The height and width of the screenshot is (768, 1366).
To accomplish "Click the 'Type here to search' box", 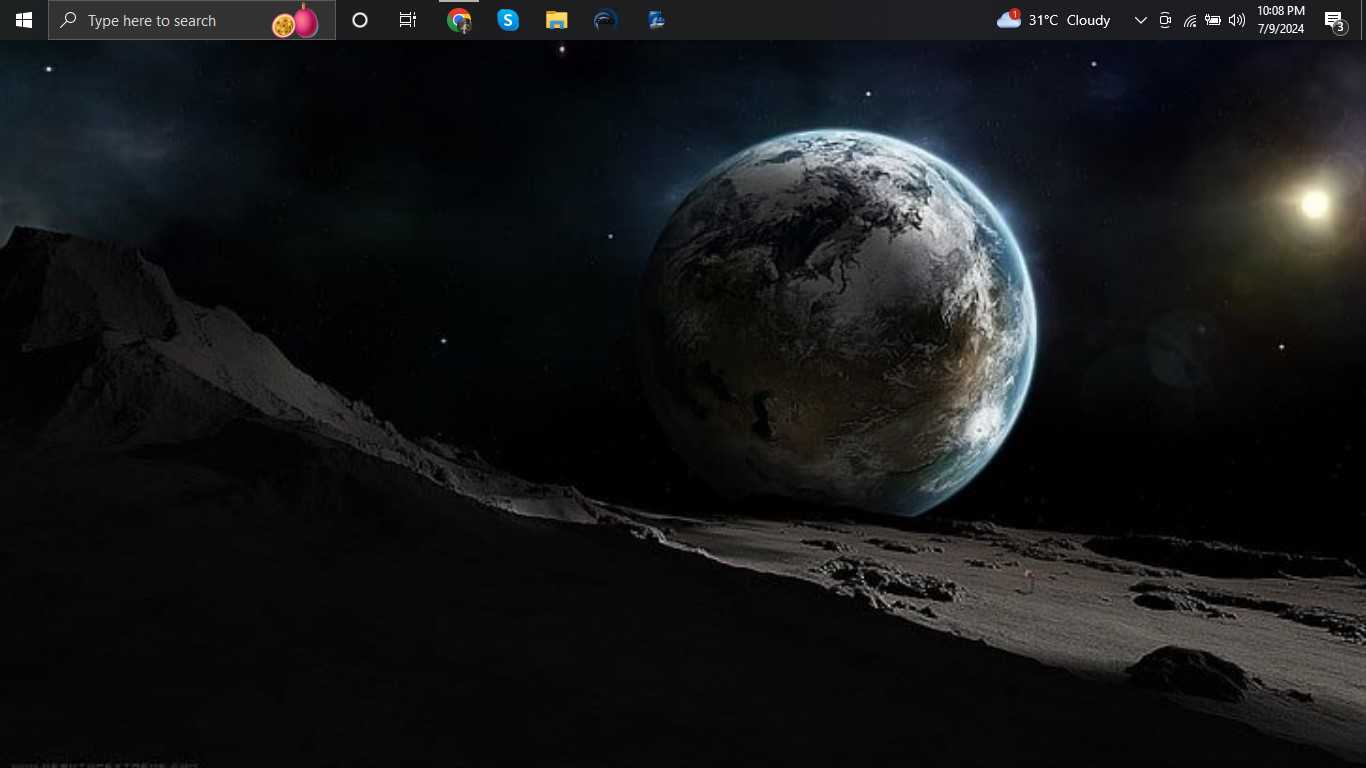I will 192,20.
